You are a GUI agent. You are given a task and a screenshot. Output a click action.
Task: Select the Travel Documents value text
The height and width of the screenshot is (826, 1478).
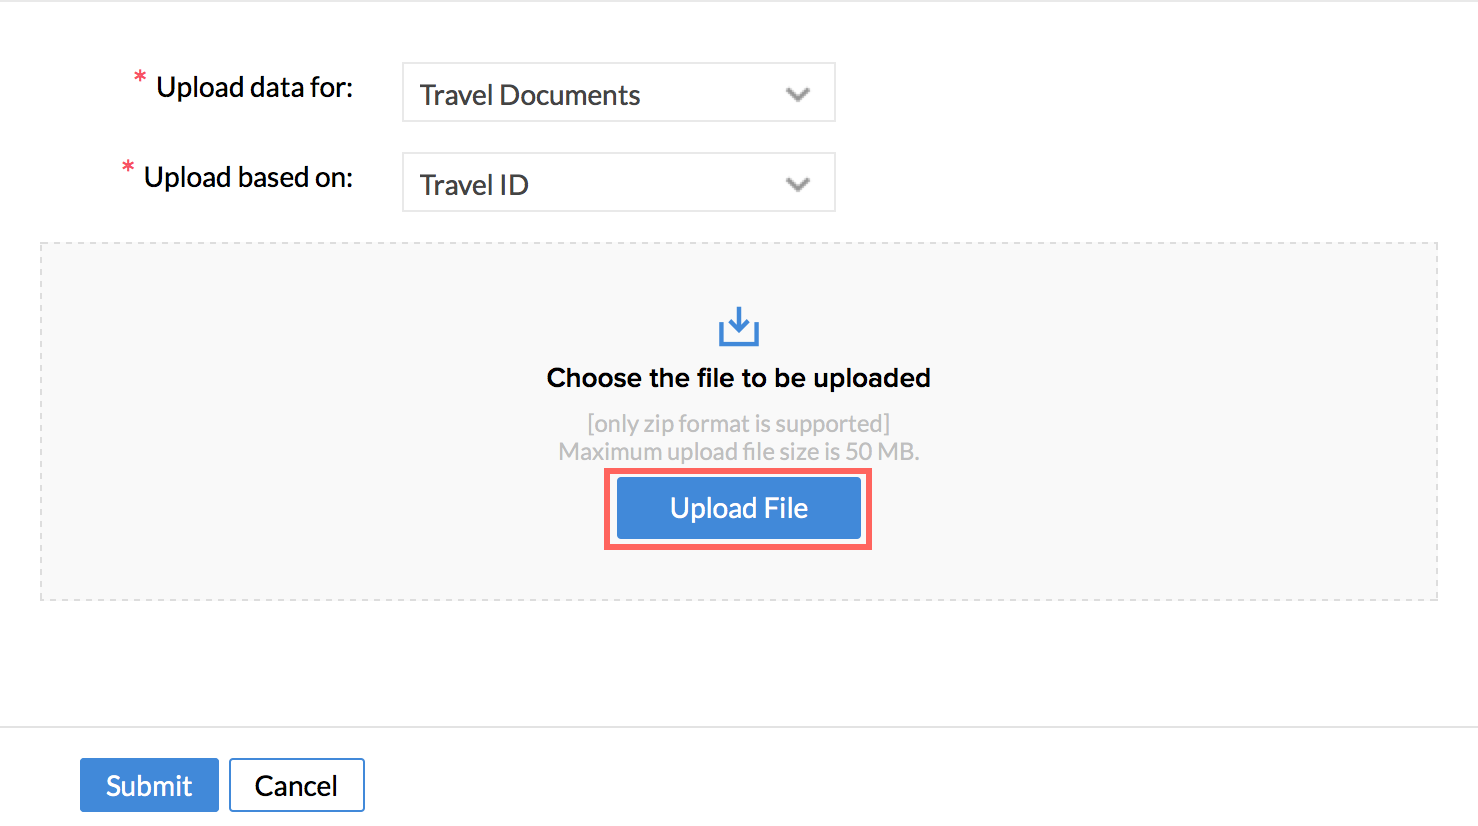[x=529, y=95]
